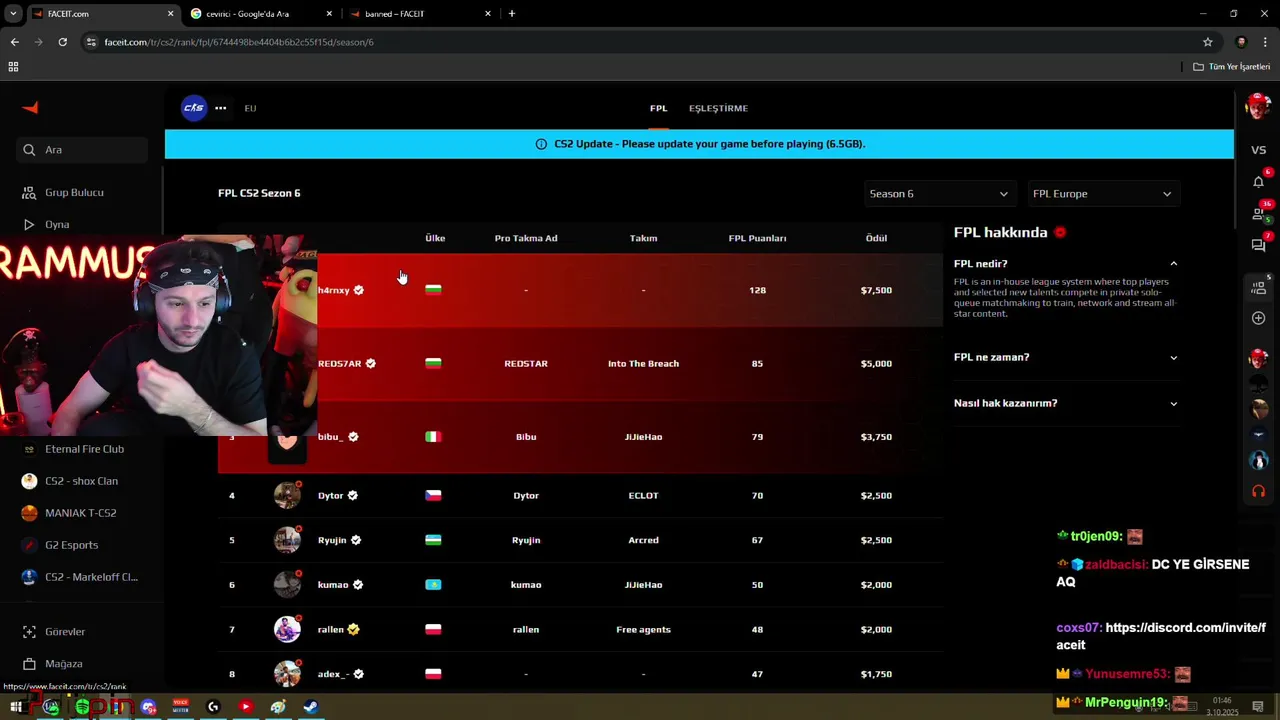Reload the FACEIT page
Viewport: 1280px width, 720px height.
coord(62,42)
